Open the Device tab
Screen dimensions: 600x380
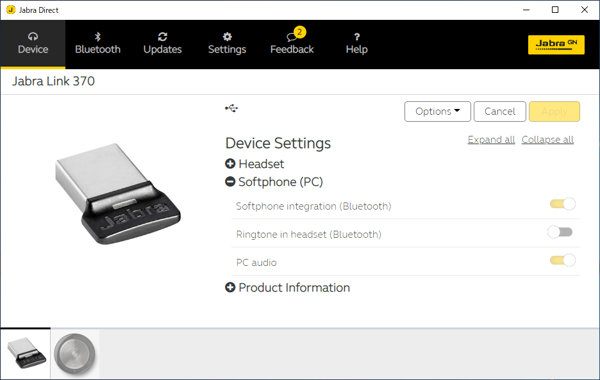tap(33, 44)
